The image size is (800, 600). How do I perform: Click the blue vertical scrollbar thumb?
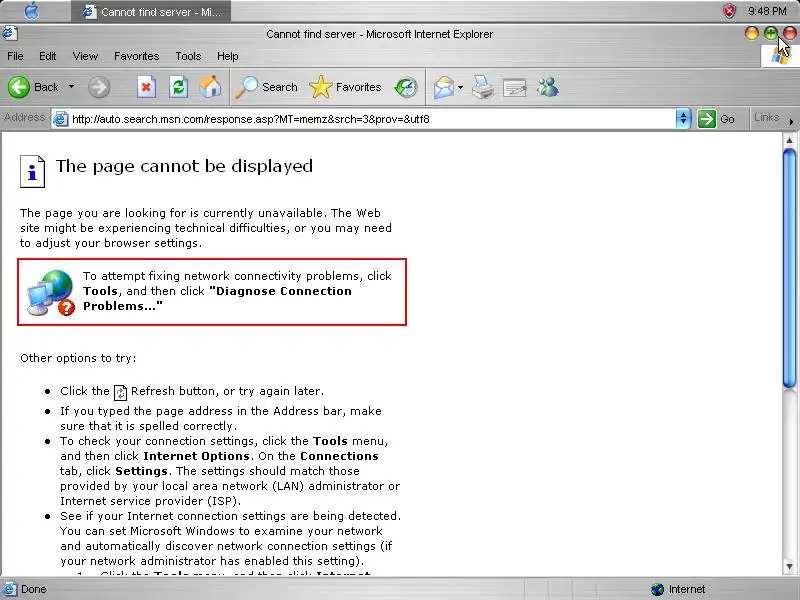tap(789, 268)
